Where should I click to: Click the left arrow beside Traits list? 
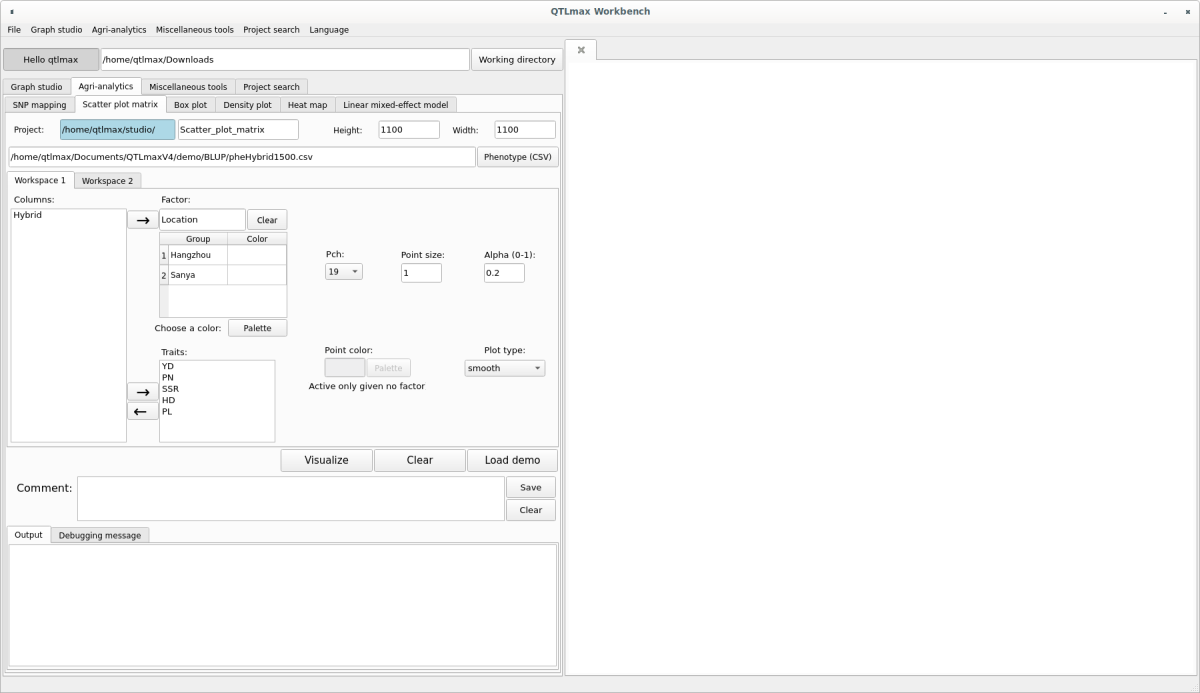(142, 411)
